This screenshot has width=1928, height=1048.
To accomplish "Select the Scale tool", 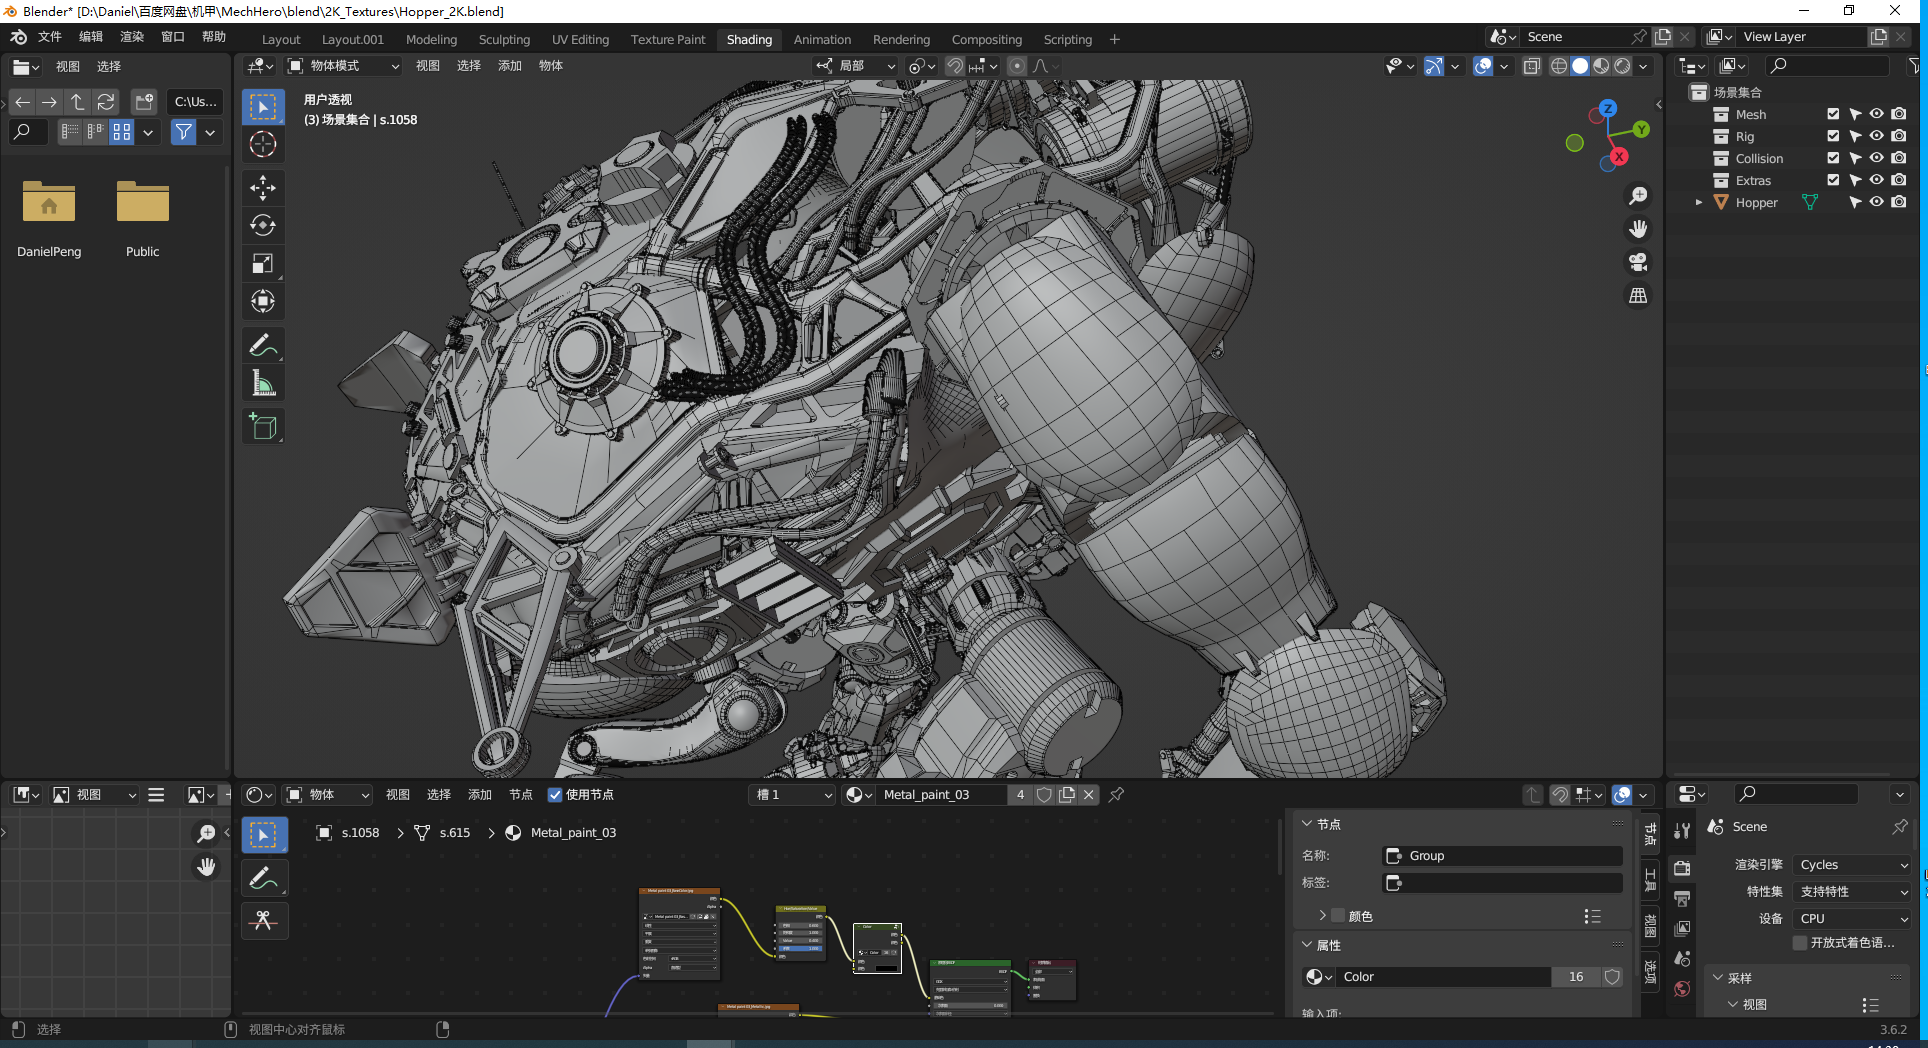I will (263, 264).
